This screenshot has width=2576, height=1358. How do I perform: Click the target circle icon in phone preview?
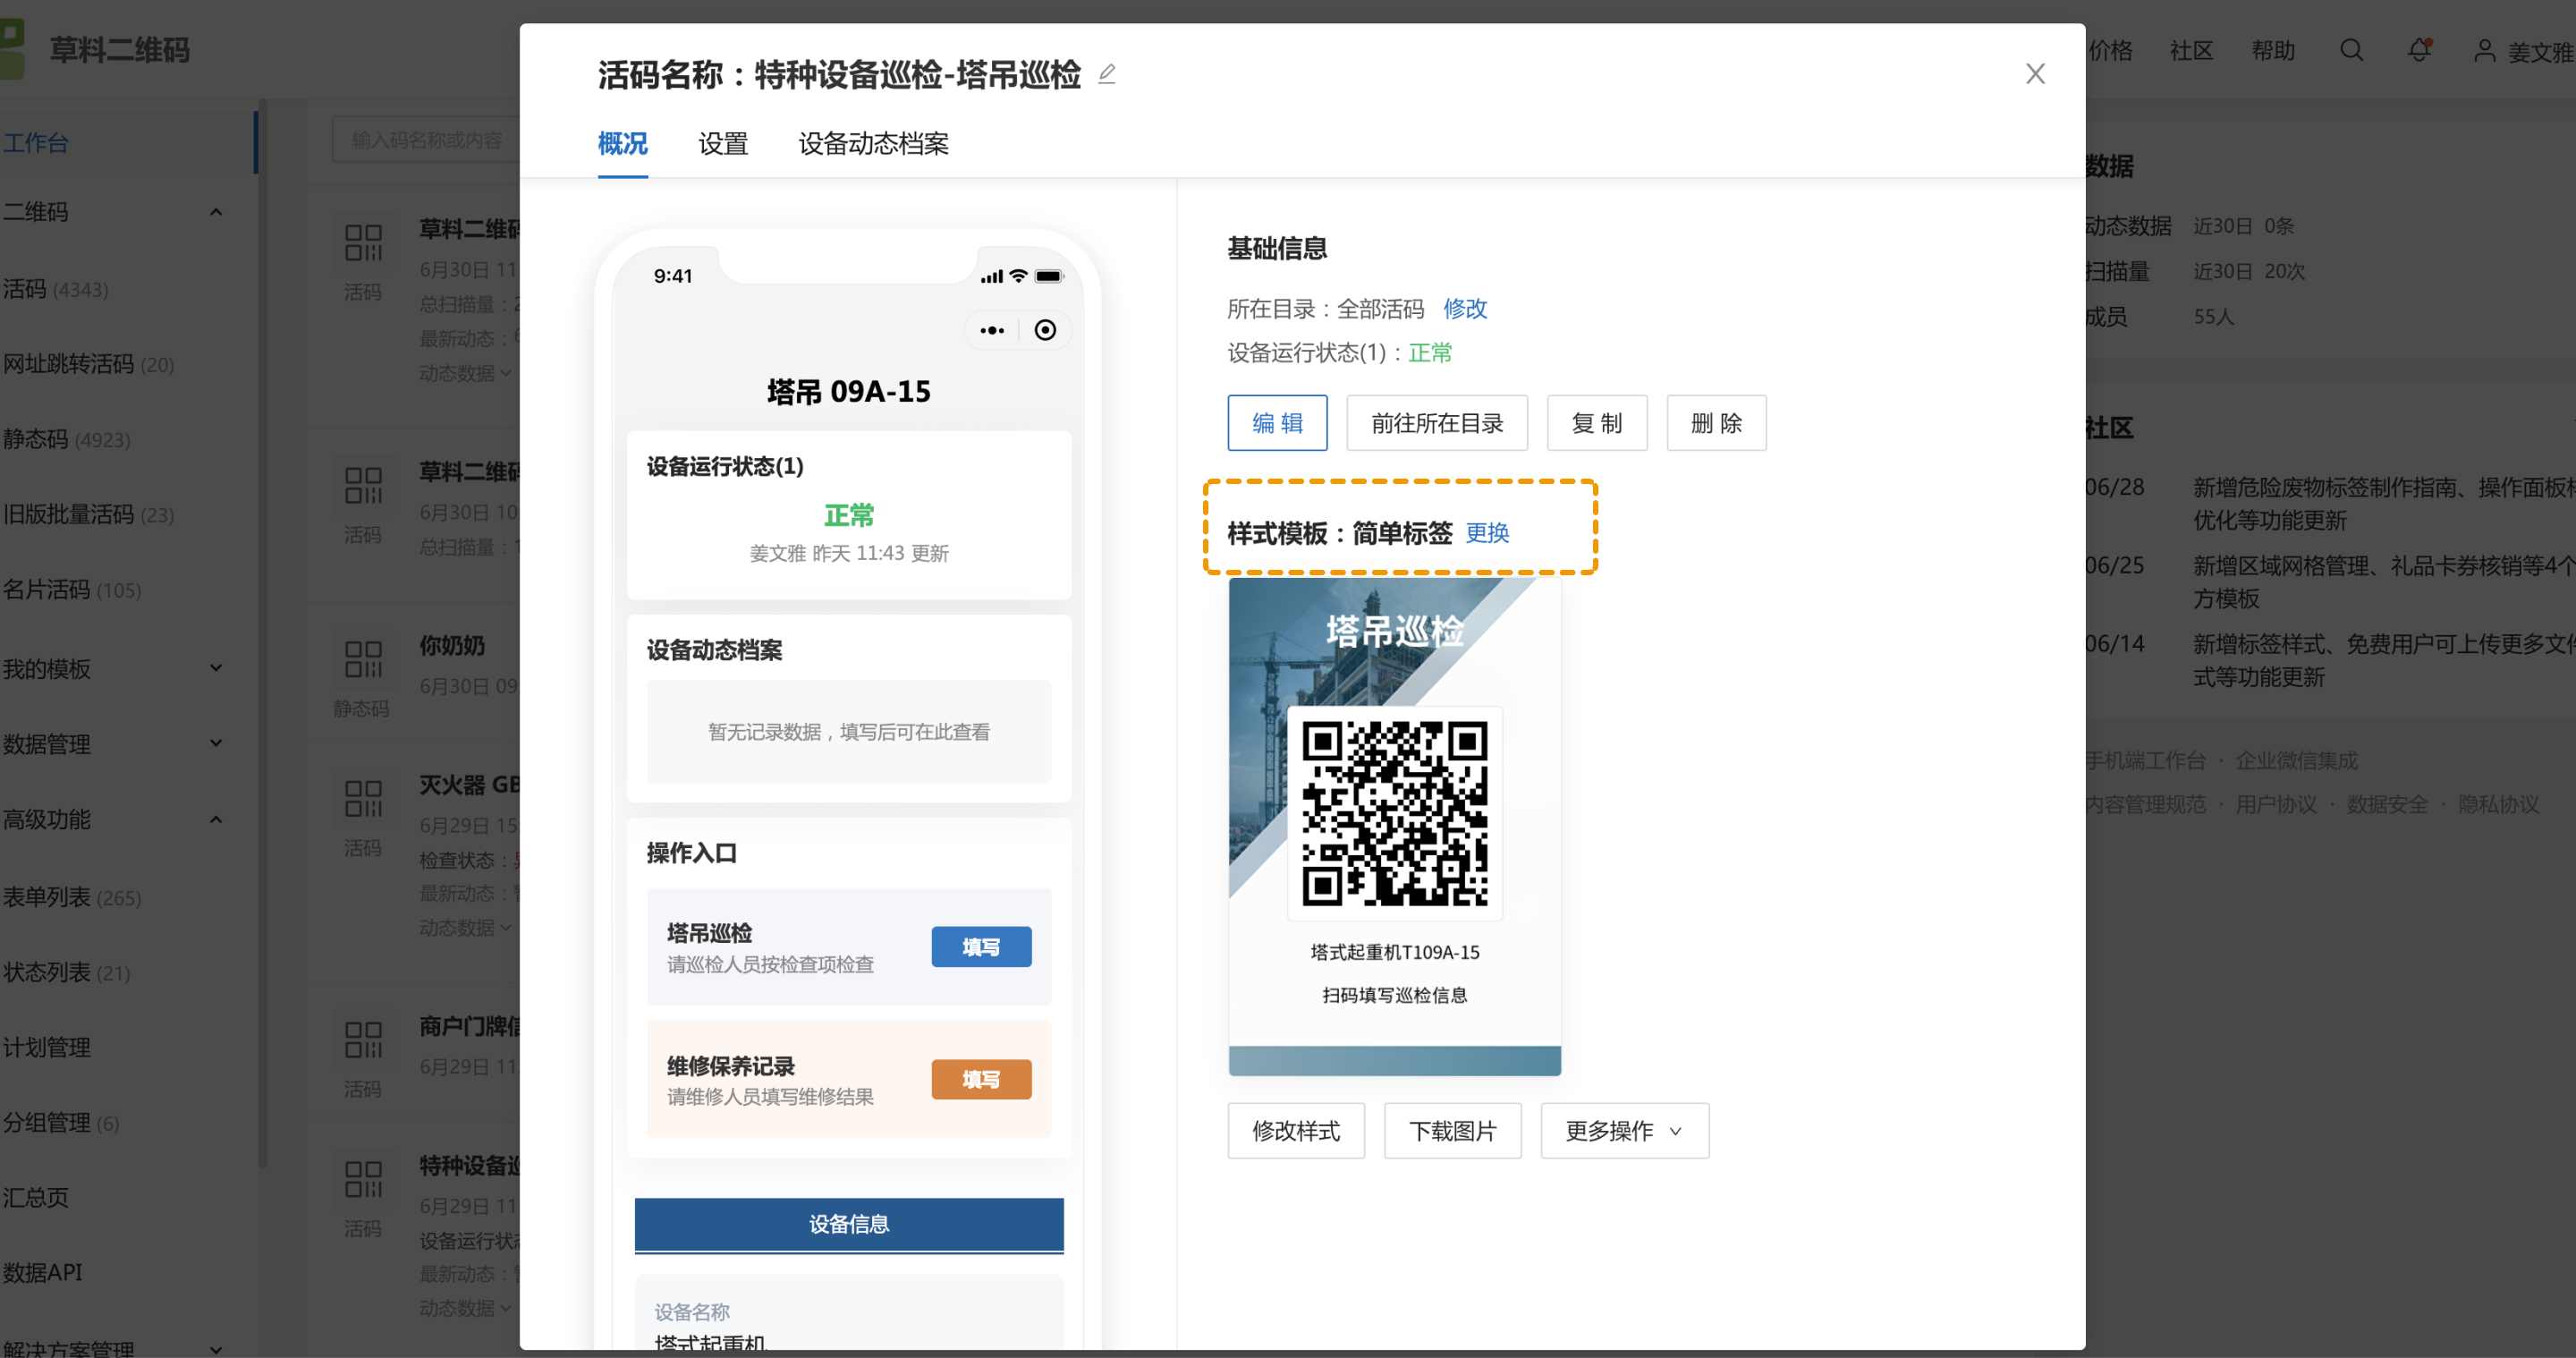pyautogui.click(x=1045, y=330)
